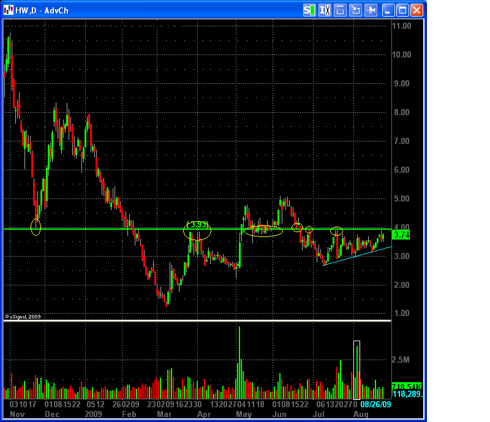The width and height of the screenshot is (490, 422).
Task: Click the white rectangle around August volume bar
Action: click(x=357, y=370)
